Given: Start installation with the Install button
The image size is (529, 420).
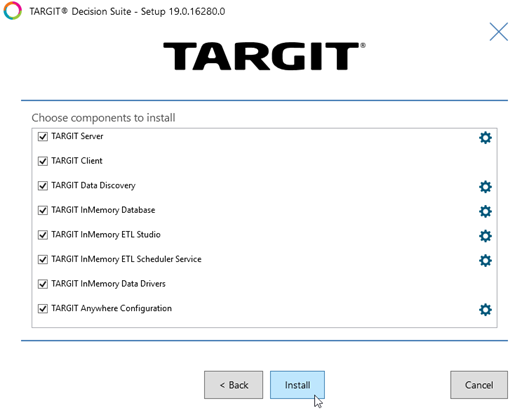Looking at the screenshot, I should [x=297, y=385].
